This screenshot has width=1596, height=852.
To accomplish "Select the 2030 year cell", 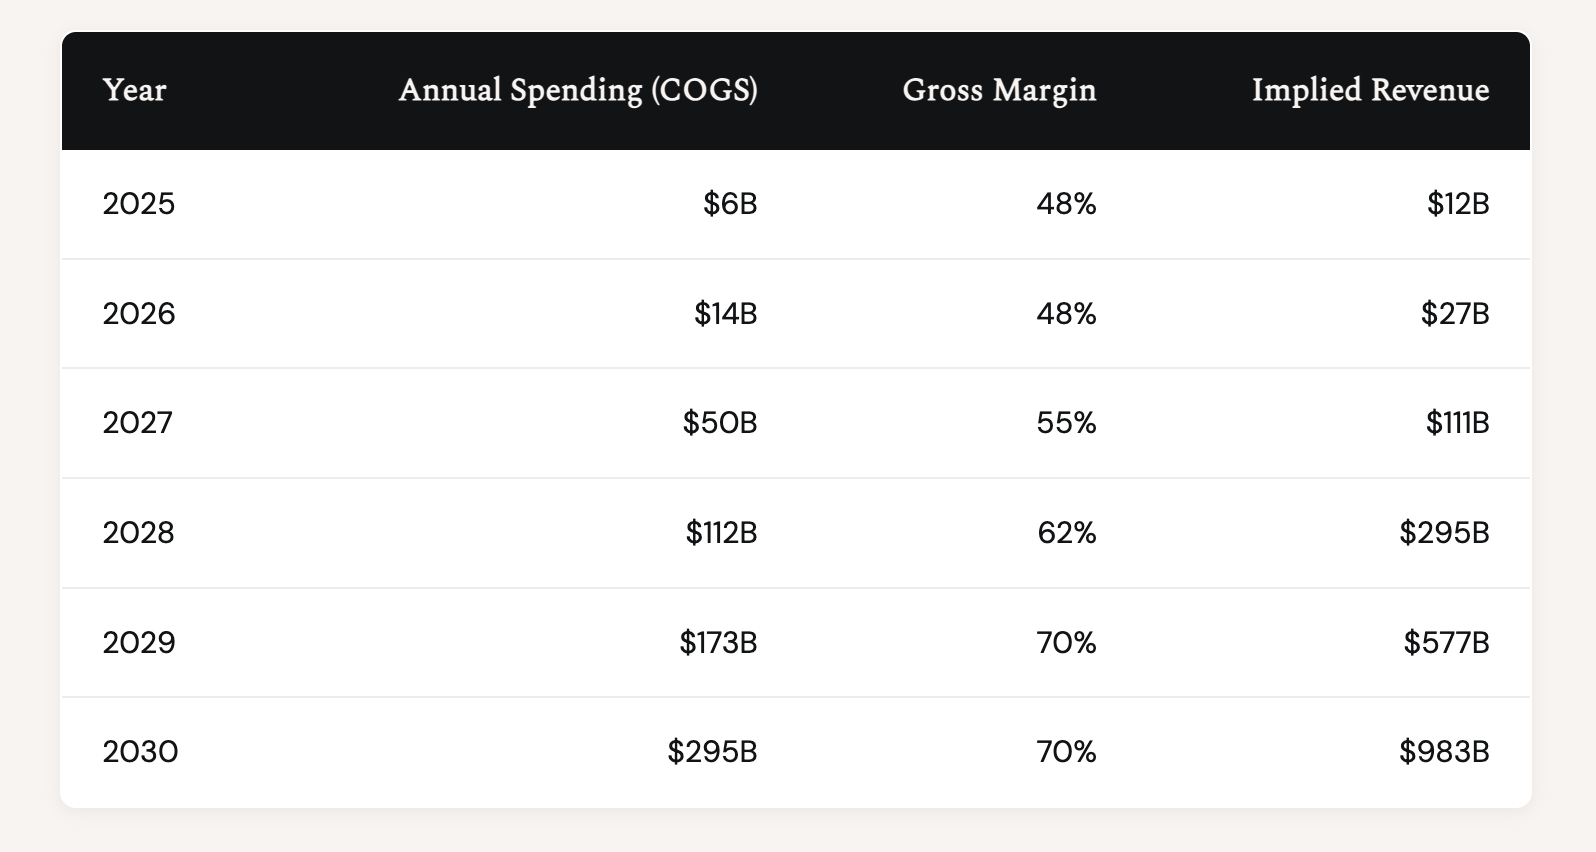I will [x=140, y=752].
